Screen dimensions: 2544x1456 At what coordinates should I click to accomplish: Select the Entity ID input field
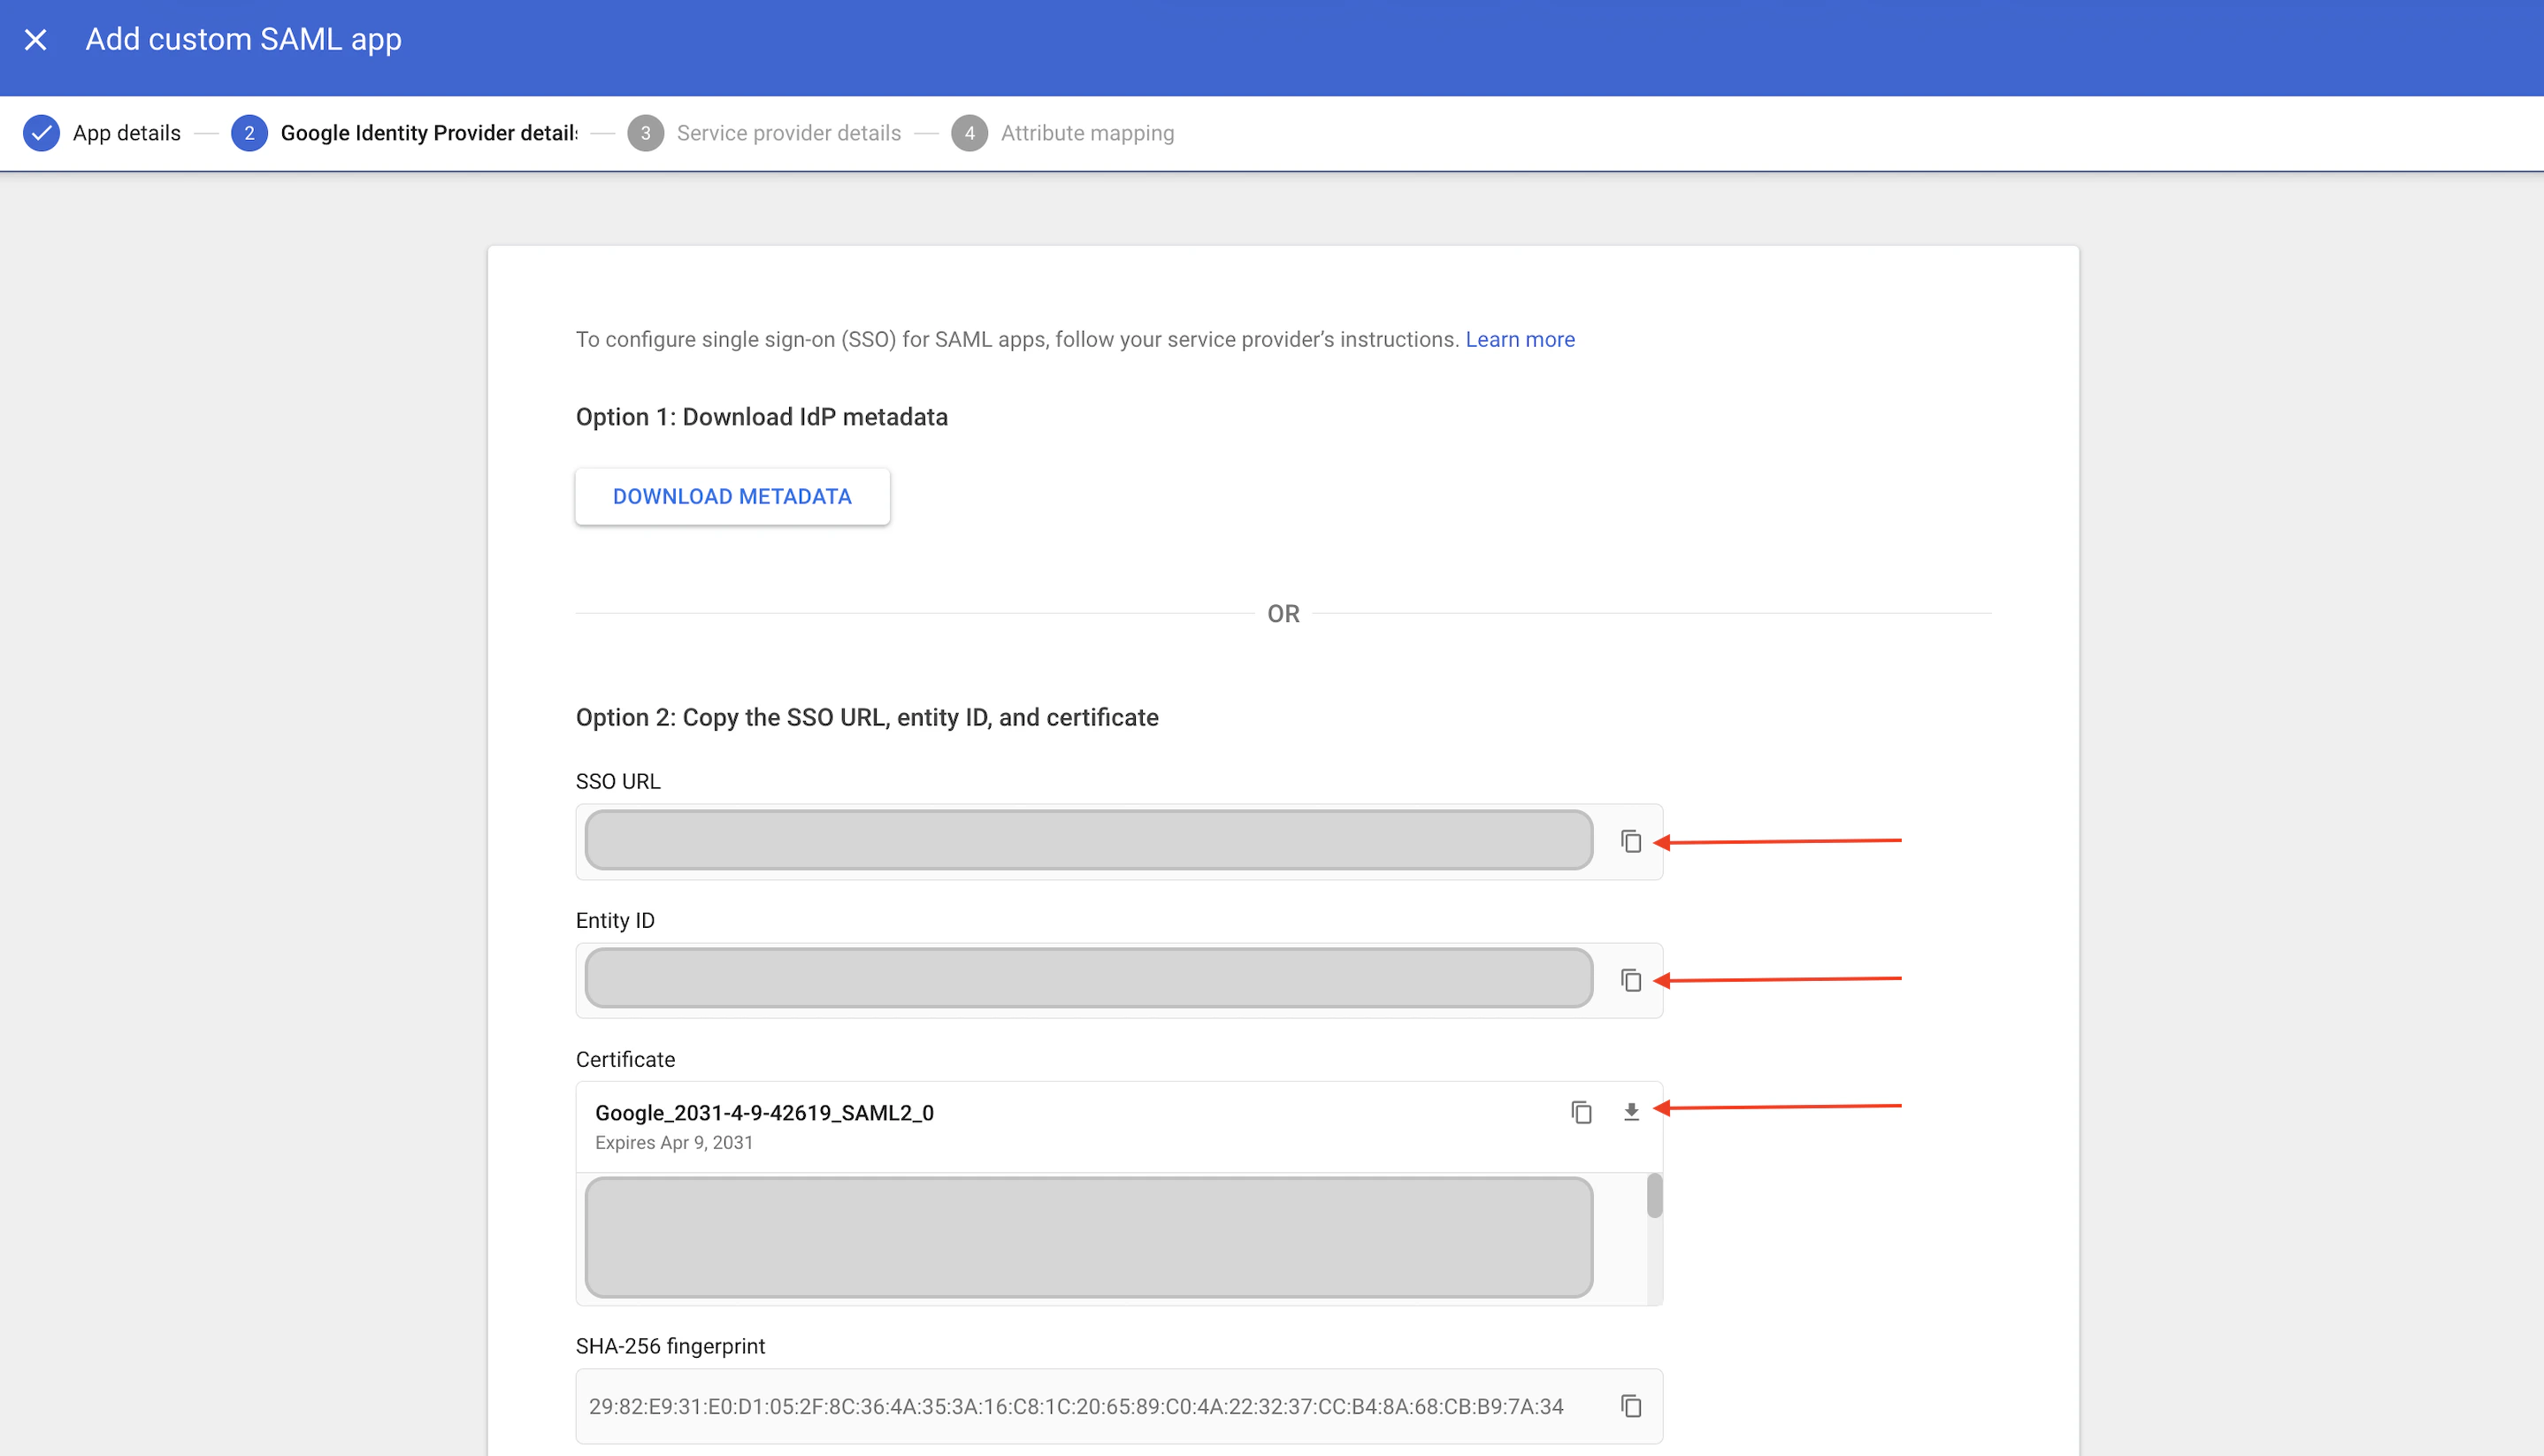[1087, 978]
